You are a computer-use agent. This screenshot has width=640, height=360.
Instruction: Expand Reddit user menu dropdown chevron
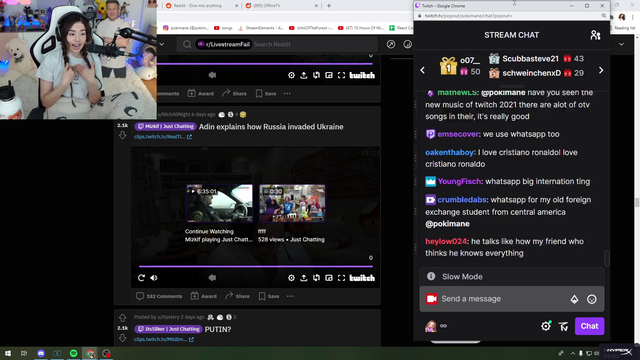[621, 44]
